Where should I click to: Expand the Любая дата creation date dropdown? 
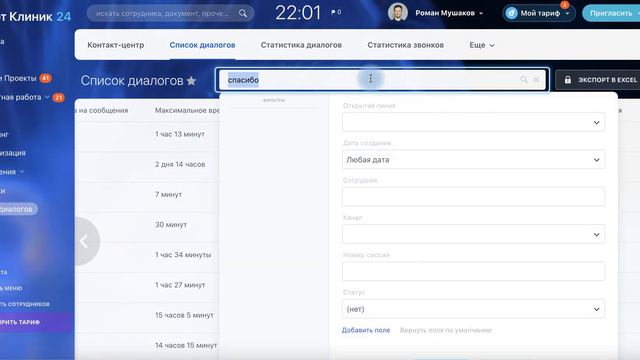473,160
